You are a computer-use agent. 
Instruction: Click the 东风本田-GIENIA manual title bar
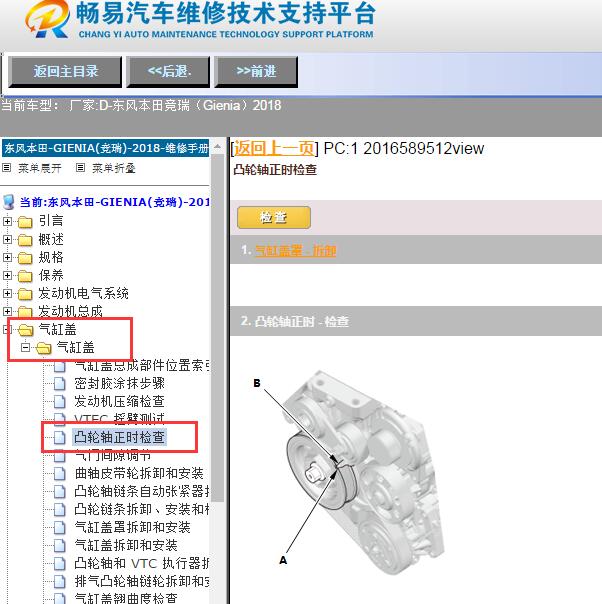point(106,148)
